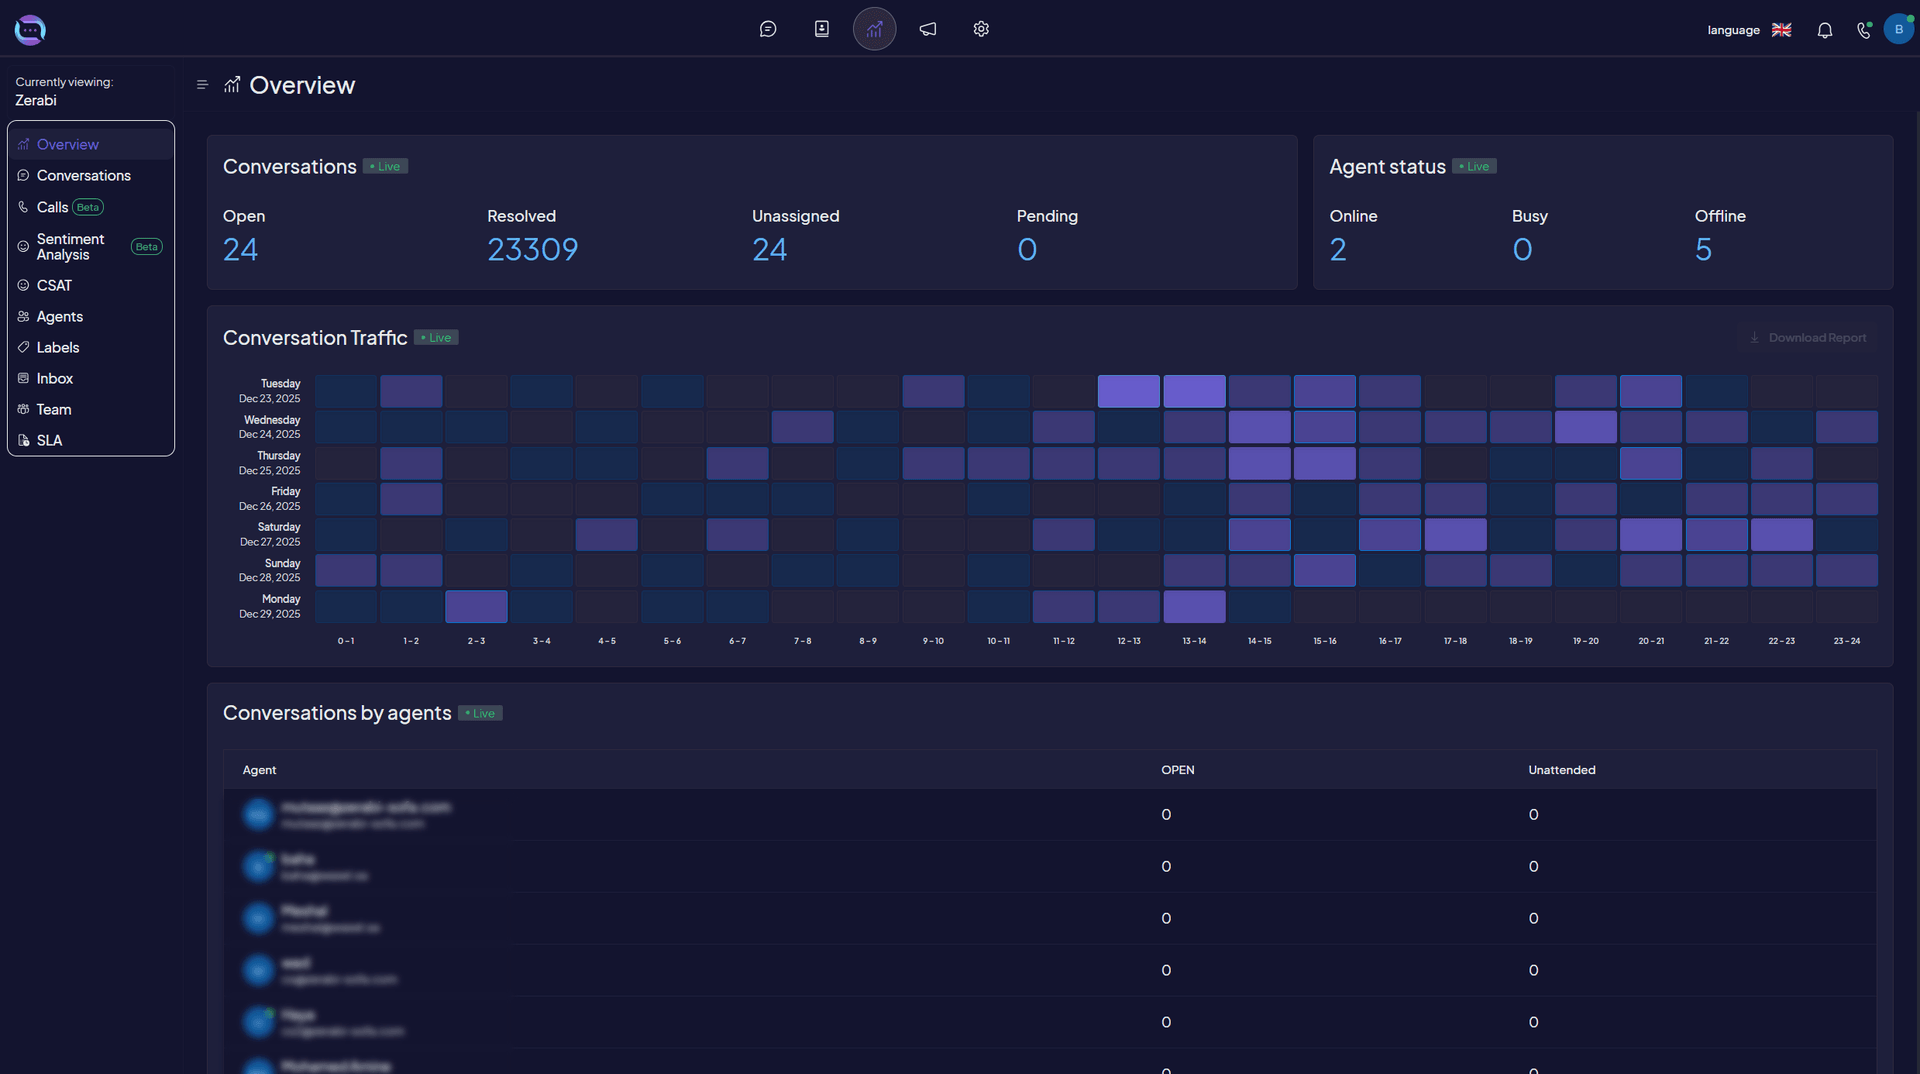This screenshot has height=1074, width=1920.
Task: Open the Team section in sidebar
Action: pos(54,409)
